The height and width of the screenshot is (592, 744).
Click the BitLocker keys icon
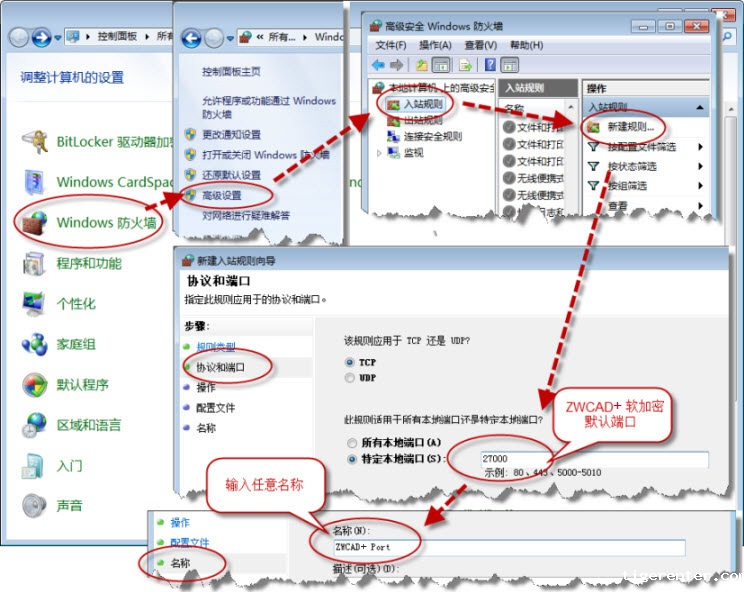(x=35, y=141)
